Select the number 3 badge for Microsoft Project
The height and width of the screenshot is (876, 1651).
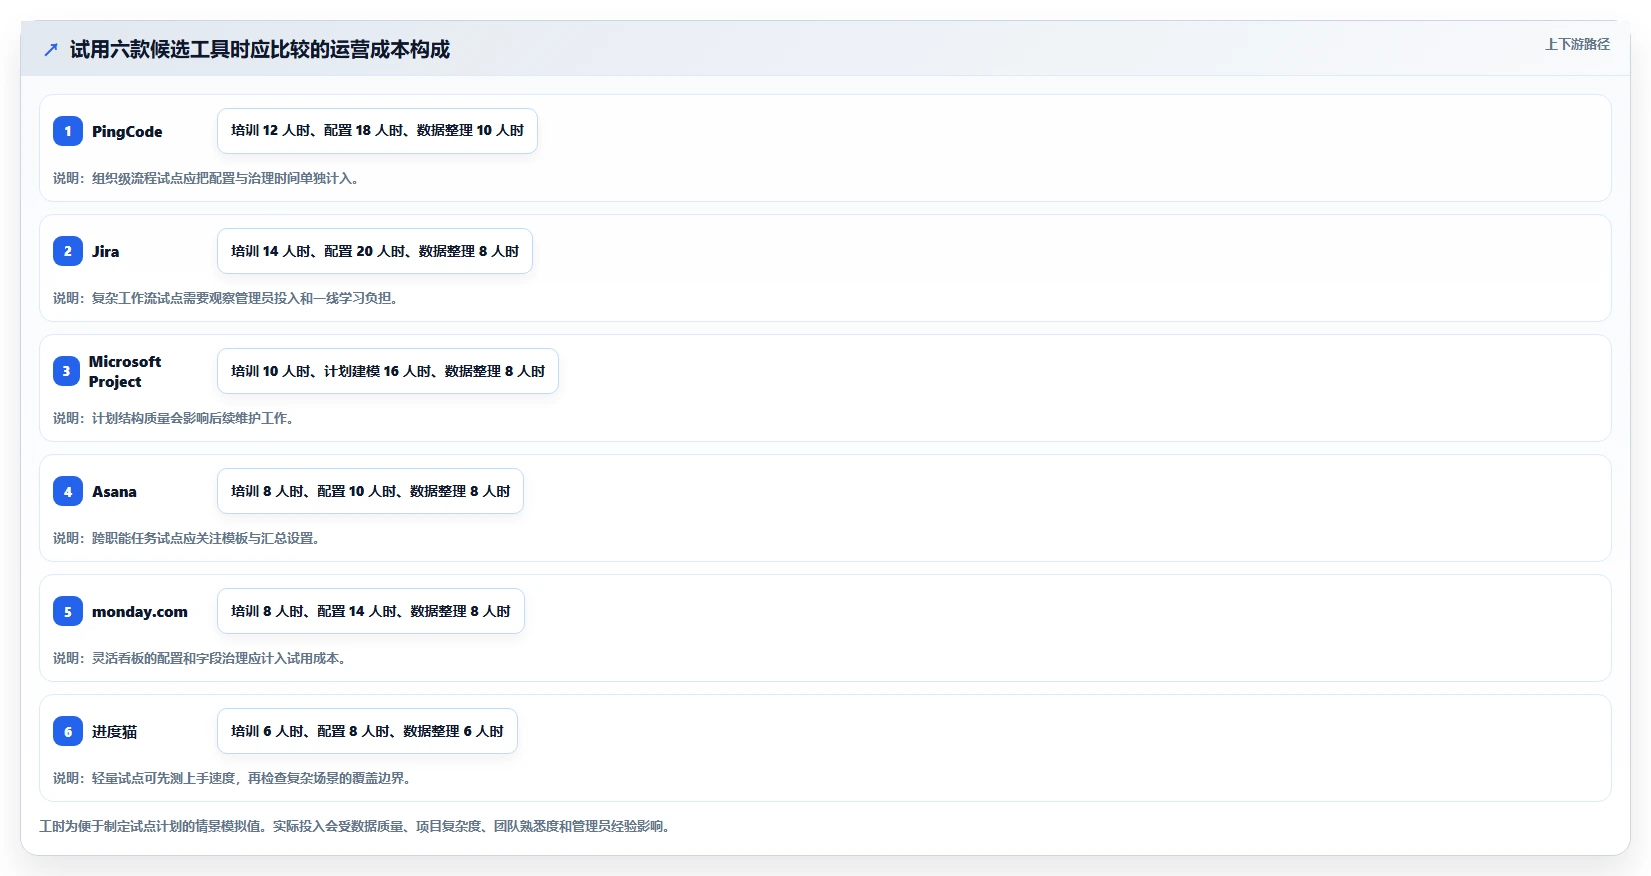(67, 371)
